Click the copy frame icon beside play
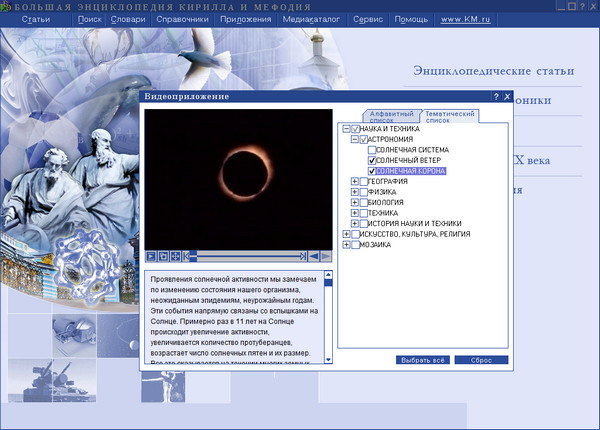The width and height of the screenshot is (600, 430). [163, 256]
